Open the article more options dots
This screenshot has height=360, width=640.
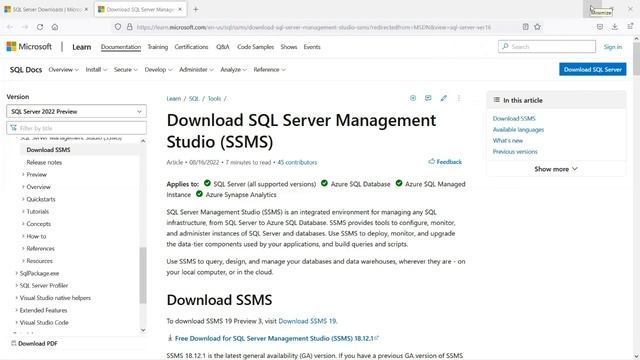[x=459, y=98]
